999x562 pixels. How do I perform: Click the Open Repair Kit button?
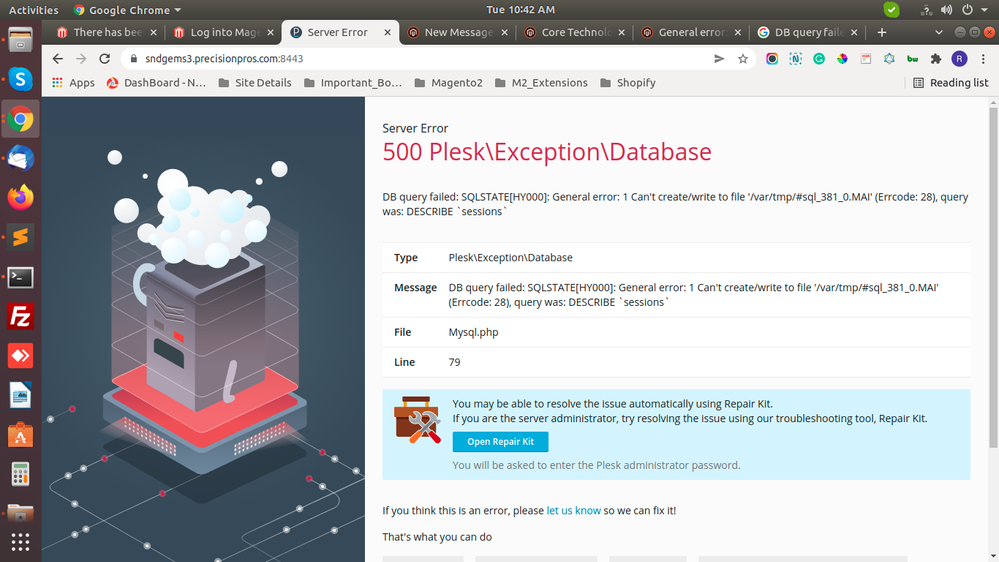tap(500, 442)
